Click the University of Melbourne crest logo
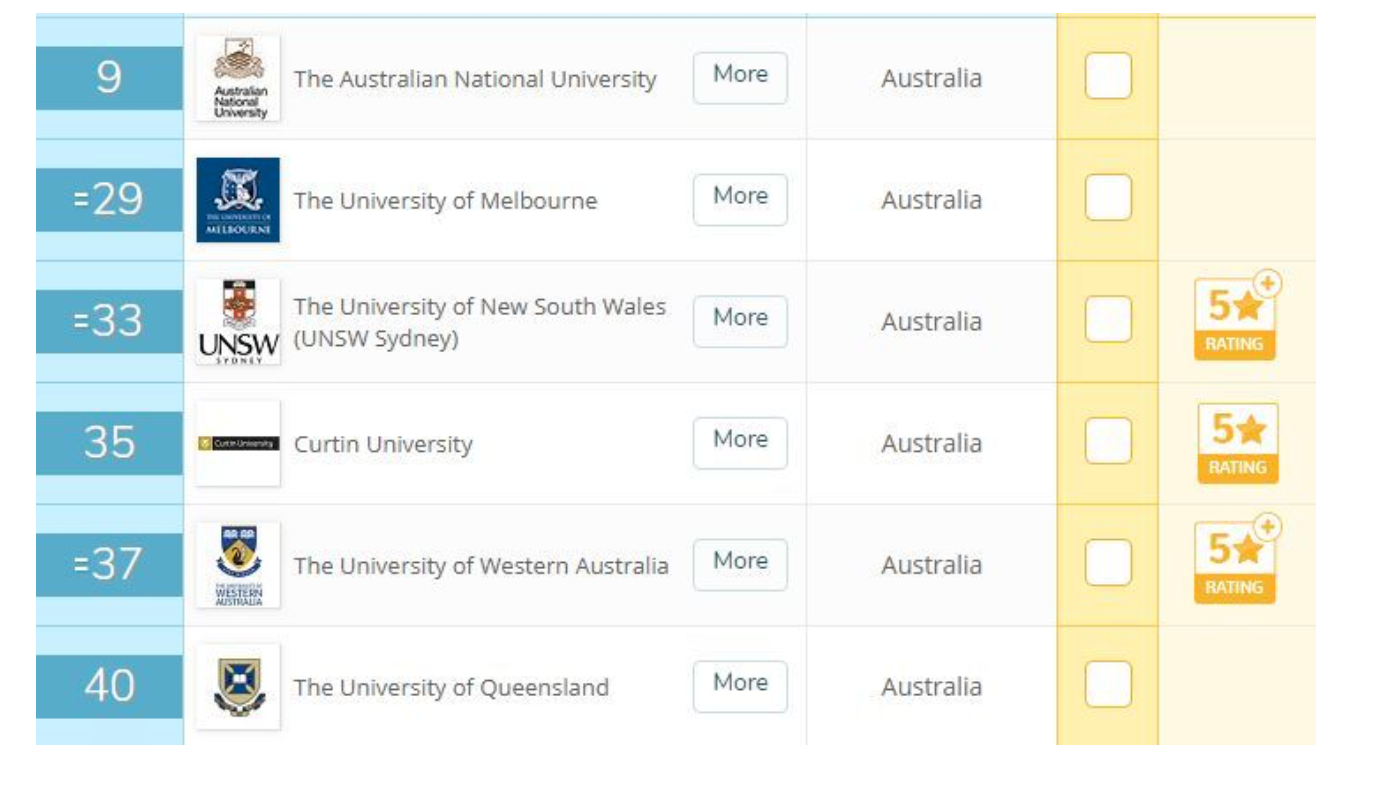1376x788 pixels. (238, 200)
